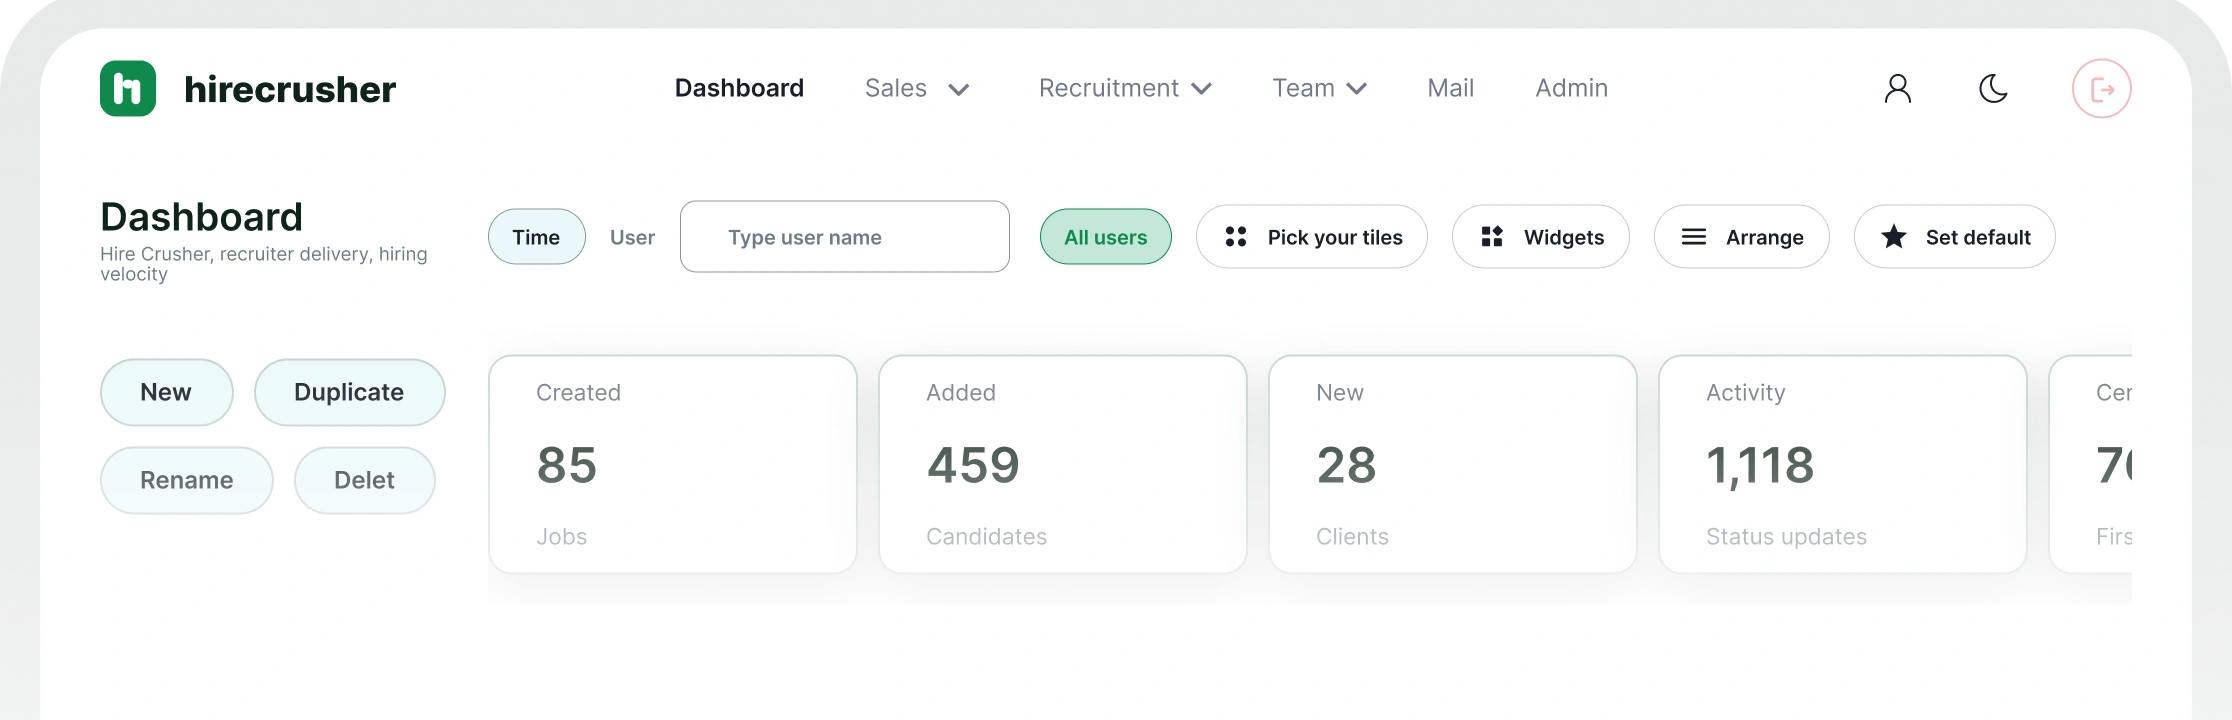The height and width of the screenshot is (720, 2232).
Task: Click the Widgets grid icon
Action: tap(1492, 237)
